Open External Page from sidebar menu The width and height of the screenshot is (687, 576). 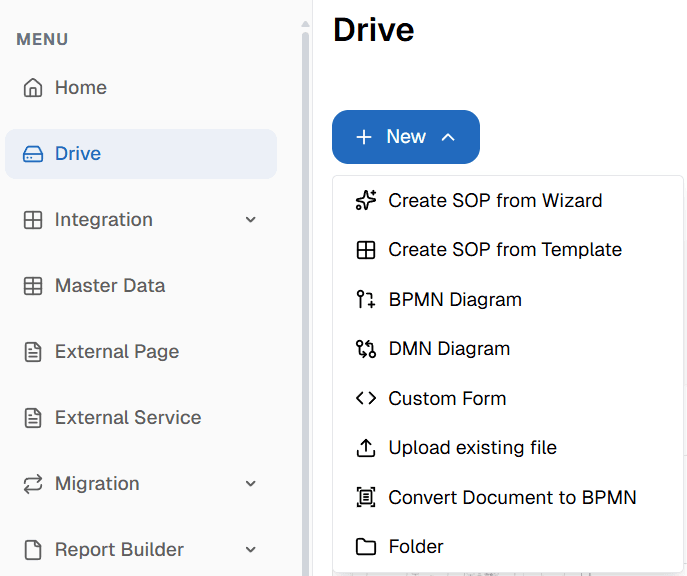point(116,352)
